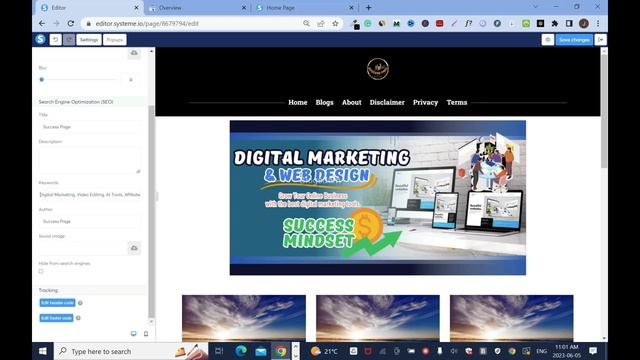
Task: Click About in the page menu
Action: [351, 102]
